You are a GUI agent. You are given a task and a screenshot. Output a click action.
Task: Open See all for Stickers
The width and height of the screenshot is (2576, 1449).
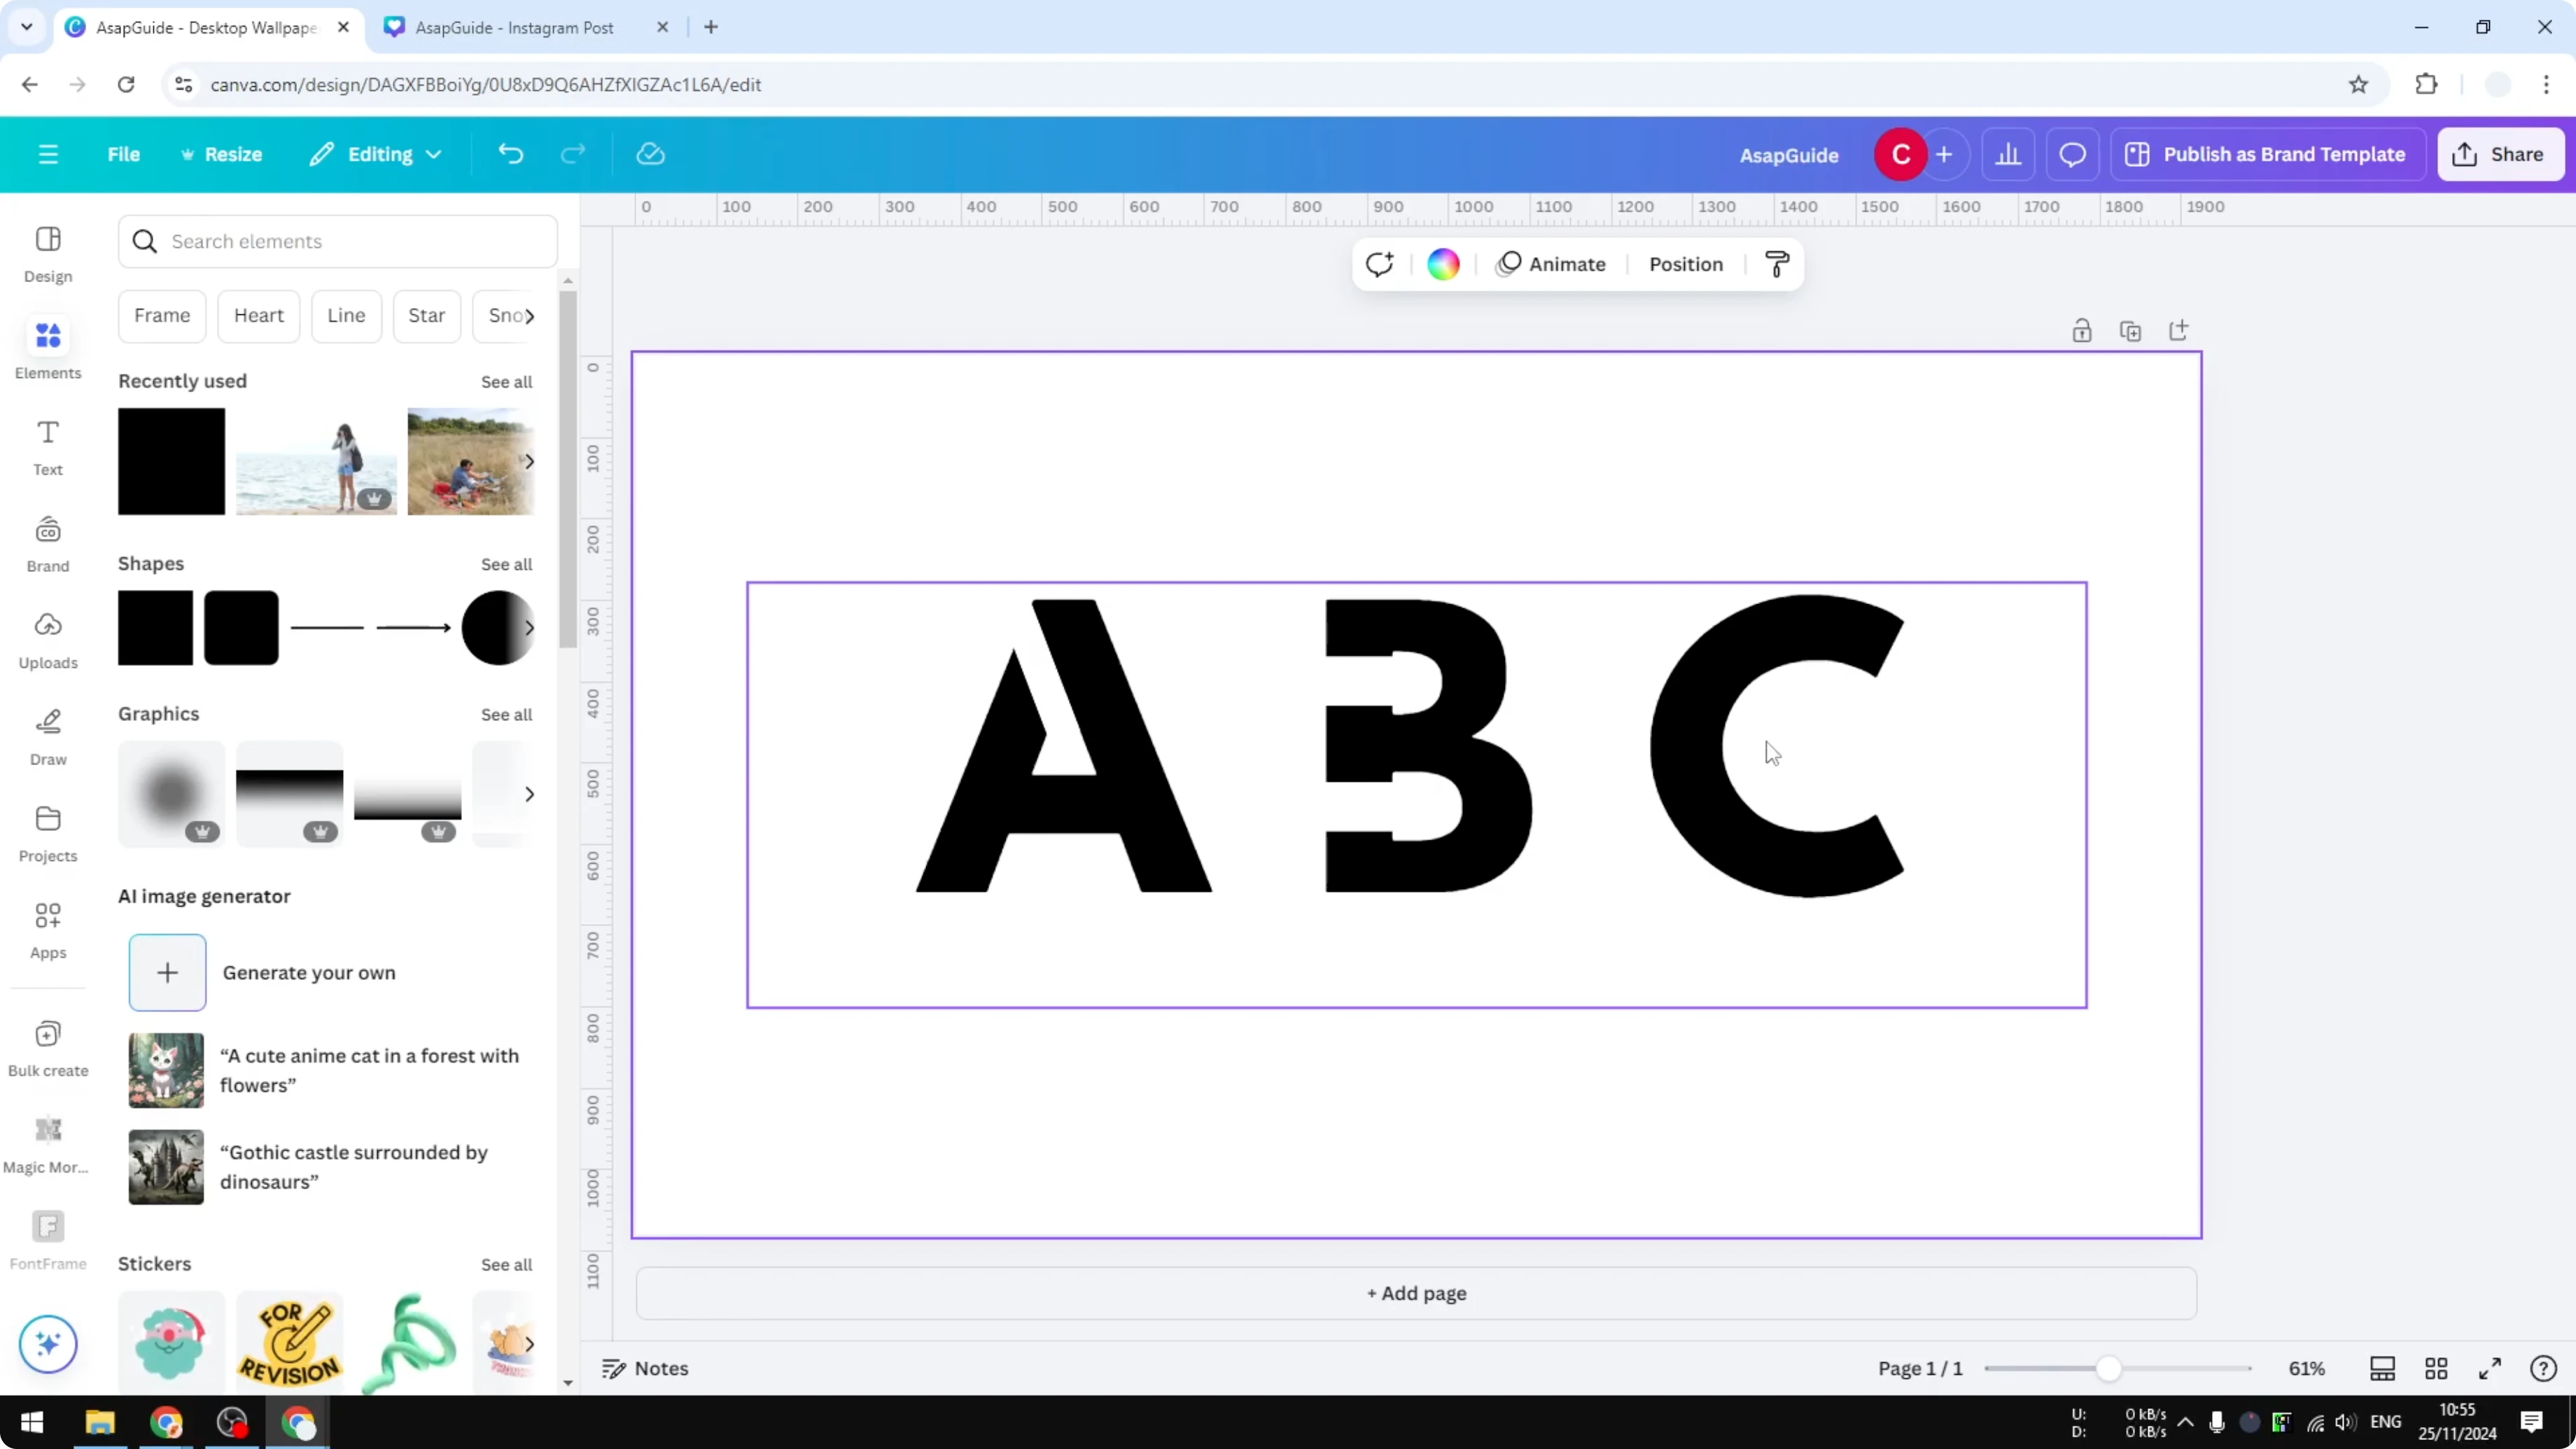point(506,1264)
